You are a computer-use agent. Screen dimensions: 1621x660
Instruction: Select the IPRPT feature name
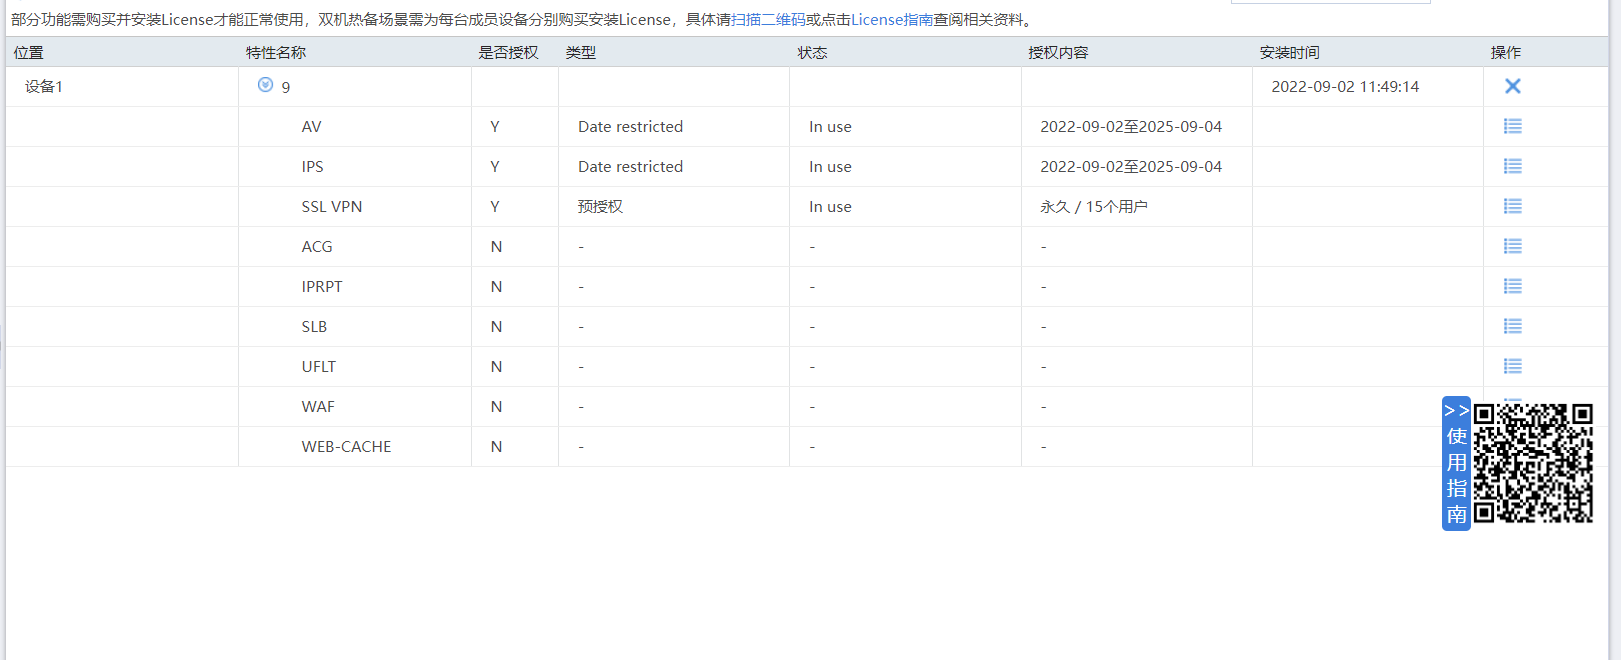[322, 287]
